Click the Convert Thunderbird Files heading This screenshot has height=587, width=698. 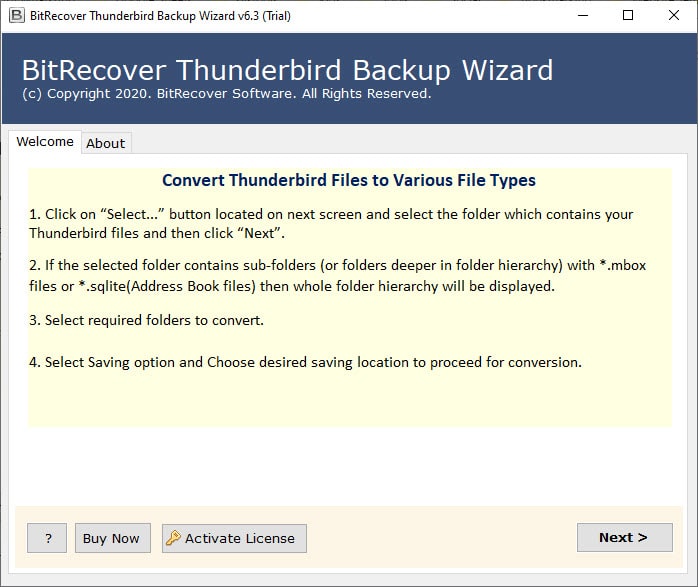coord(349,180)
